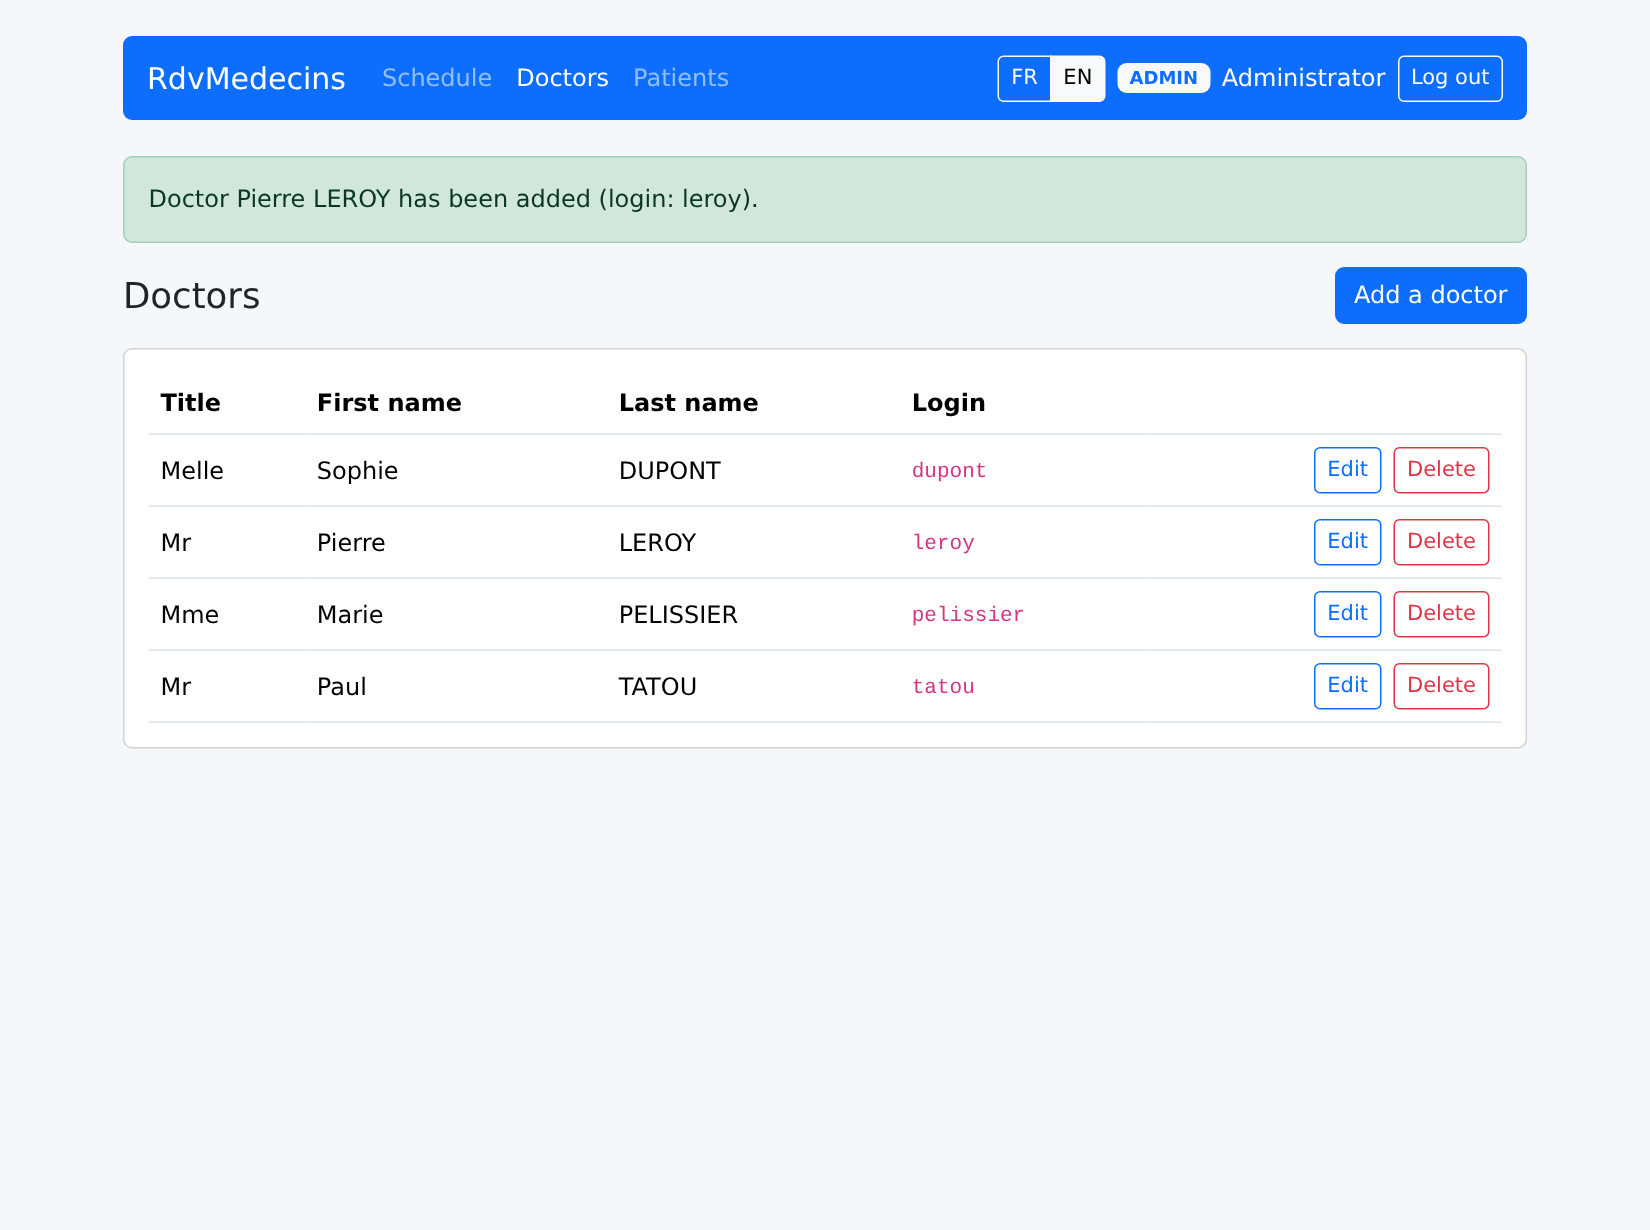Select the login value pelissier
The image size is (1650, 1230).
coord(968,615)
